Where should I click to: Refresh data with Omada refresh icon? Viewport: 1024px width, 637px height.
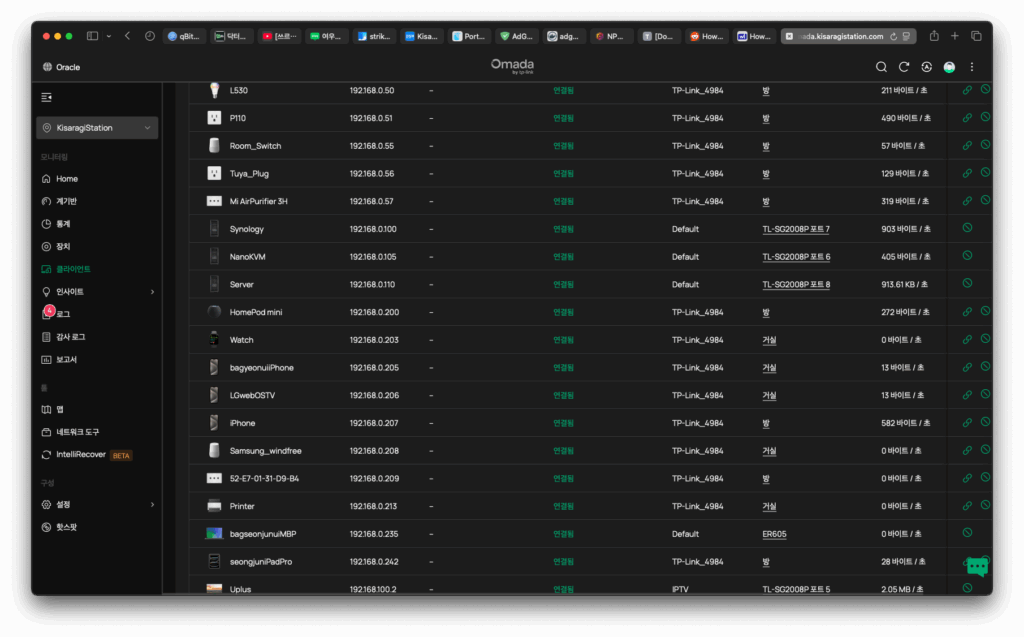pyautogui.click(x=904, y=67)
